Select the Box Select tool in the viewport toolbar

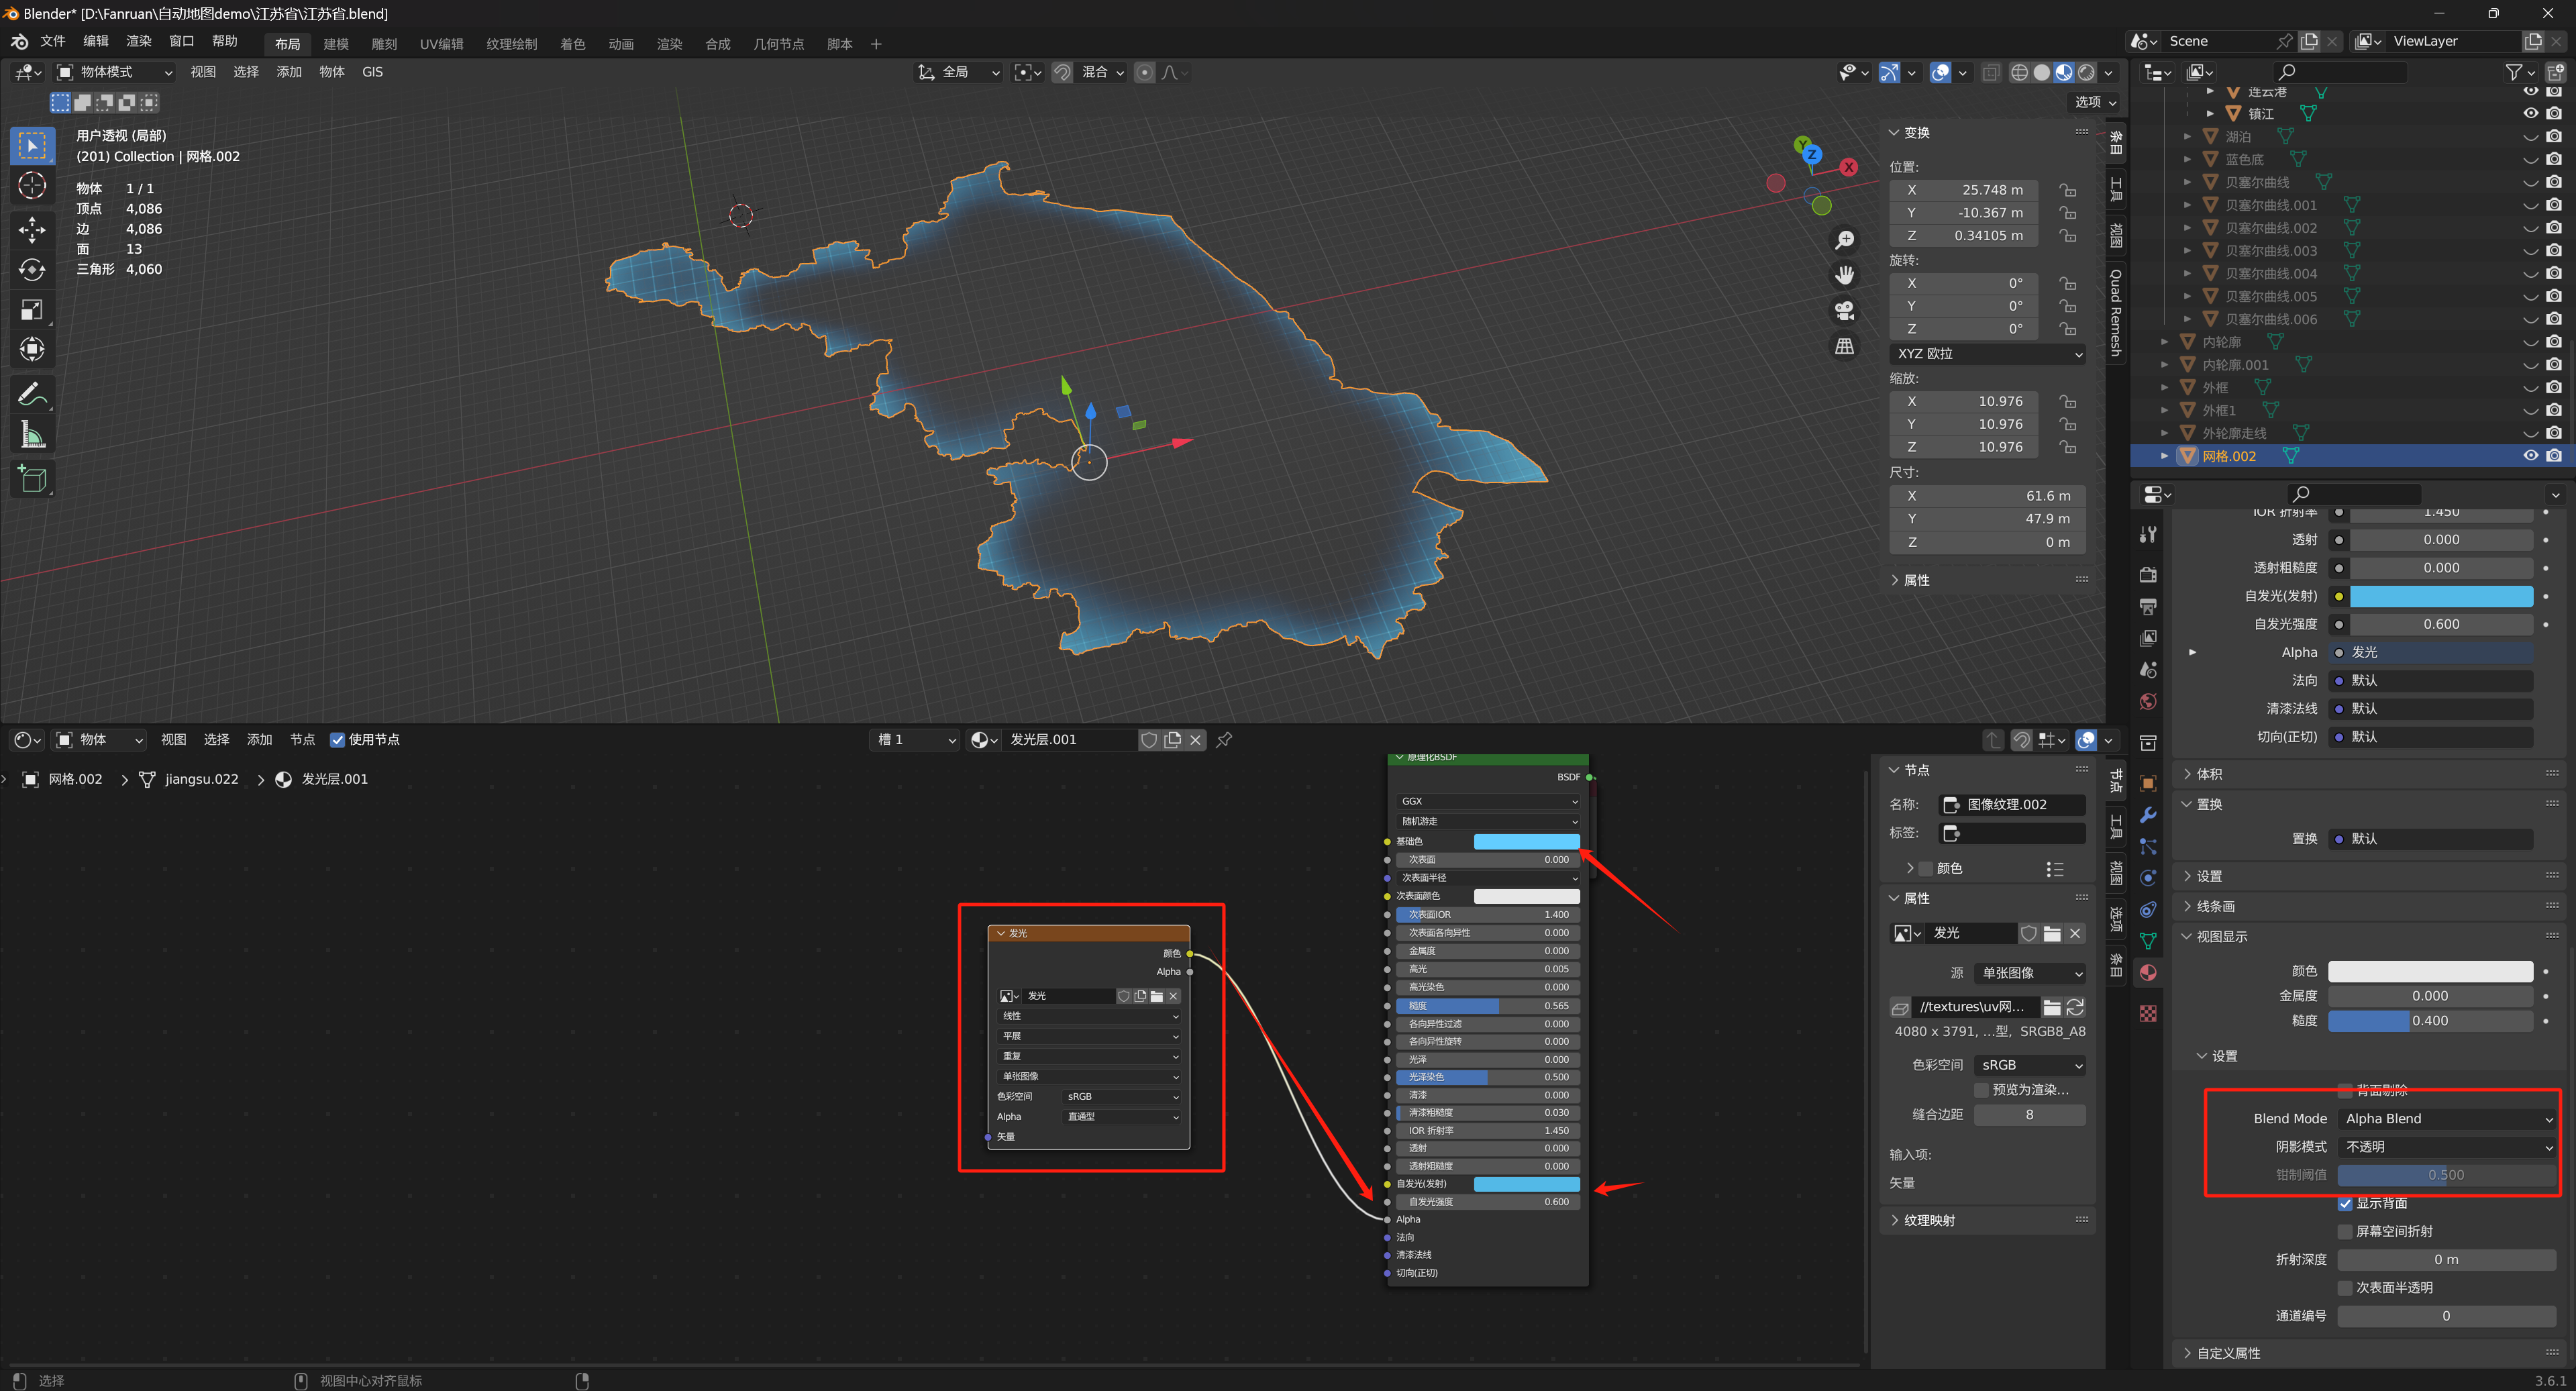point(32,146)
